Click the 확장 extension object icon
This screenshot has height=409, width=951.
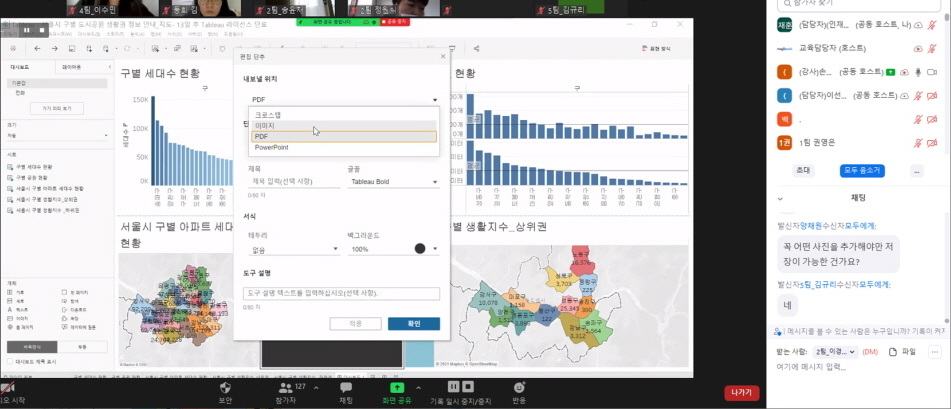(x=65, y=318)
